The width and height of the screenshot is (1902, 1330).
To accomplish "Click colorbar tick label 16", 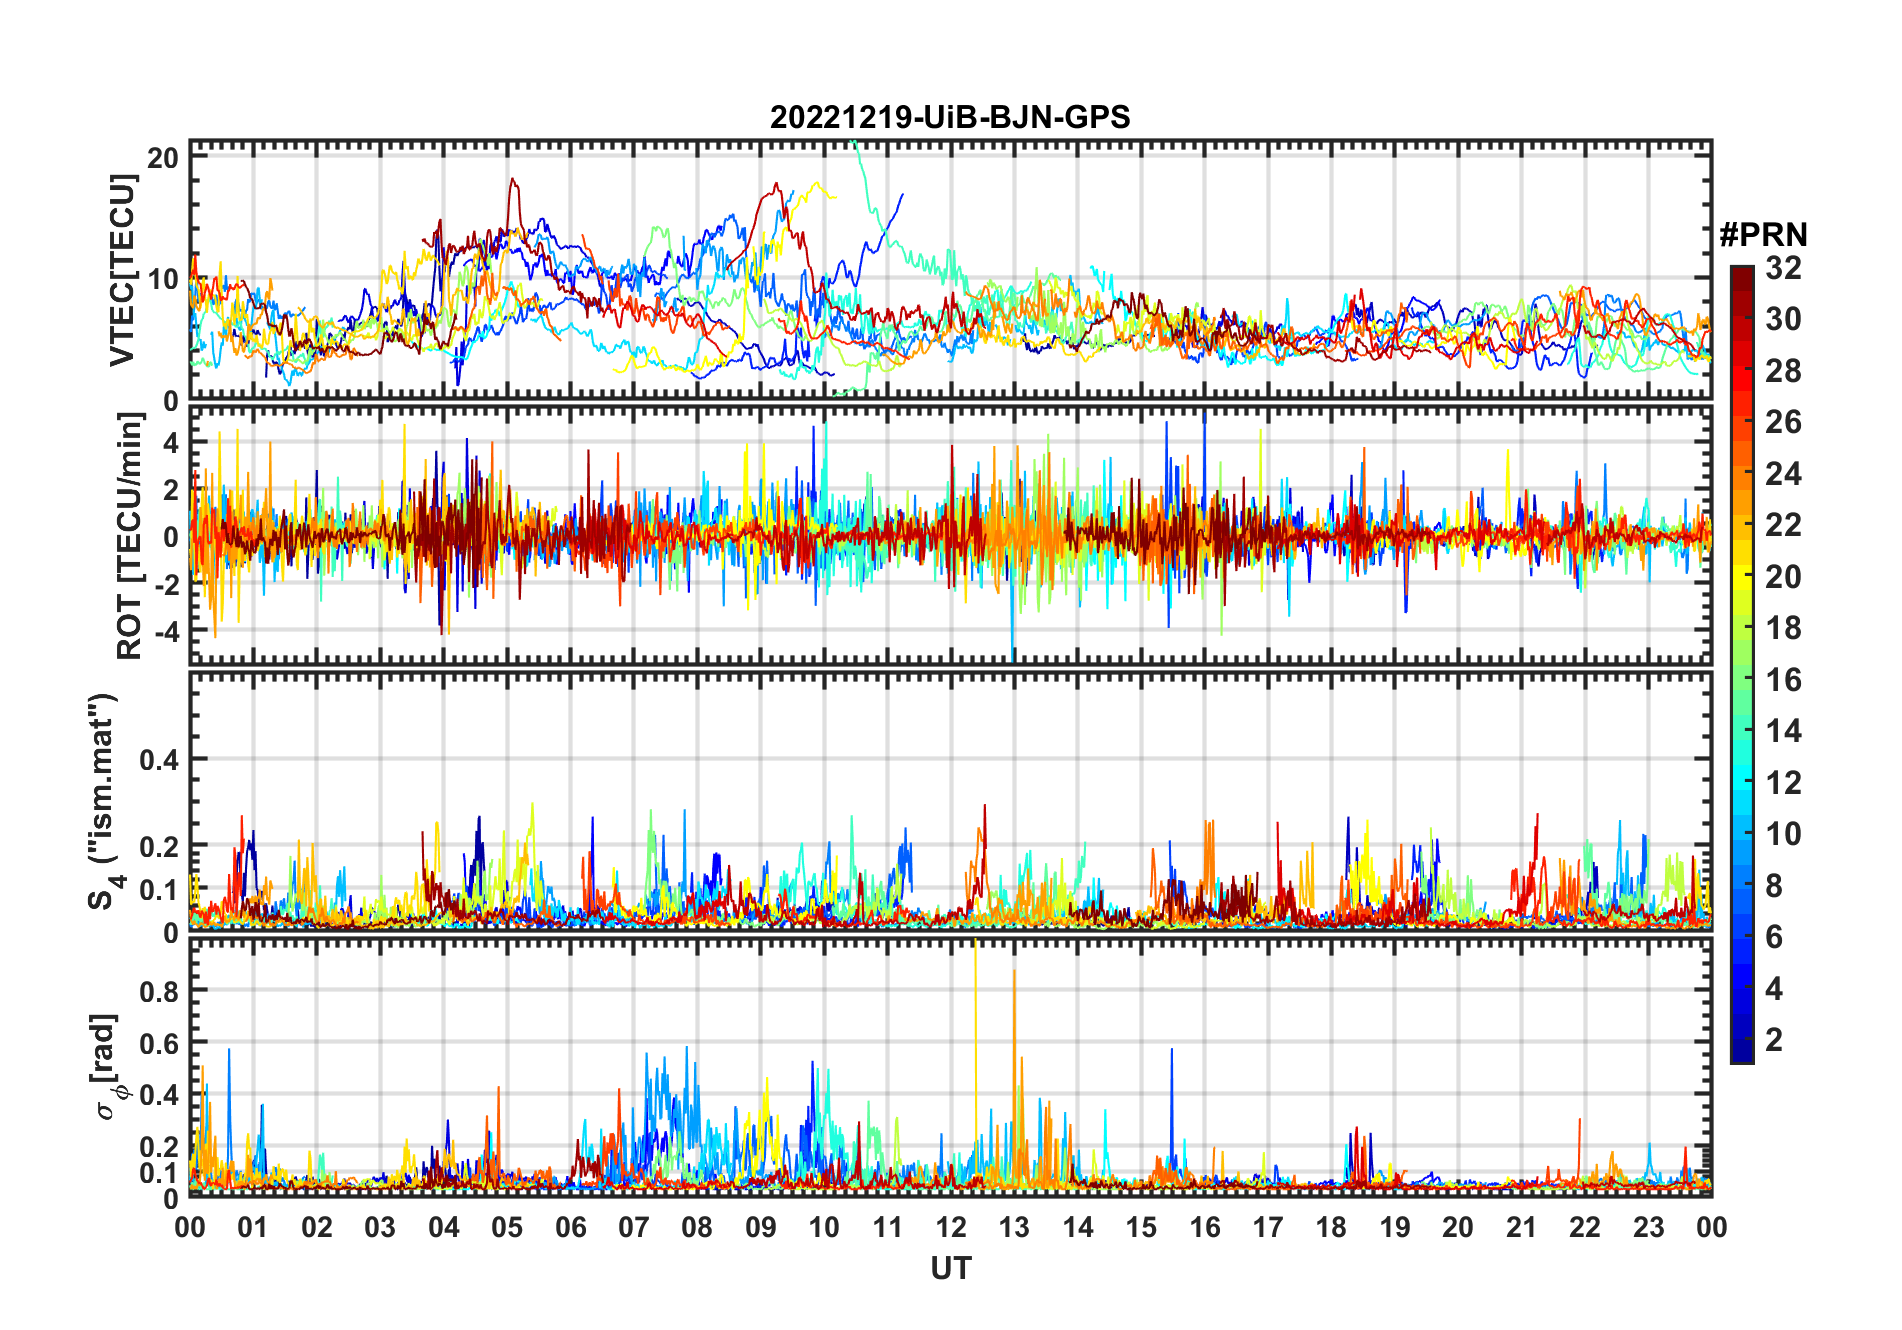I will point(1783,680).
